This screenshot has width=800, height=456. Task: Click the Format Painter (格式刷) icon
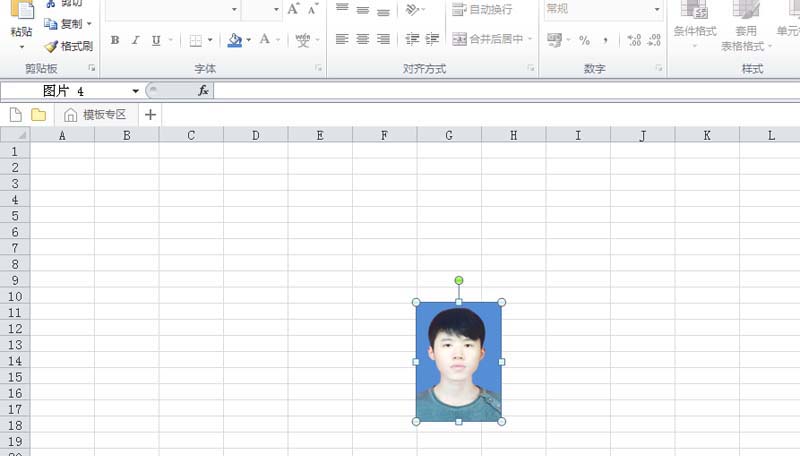pyautogui.click(x=51, y=46)
